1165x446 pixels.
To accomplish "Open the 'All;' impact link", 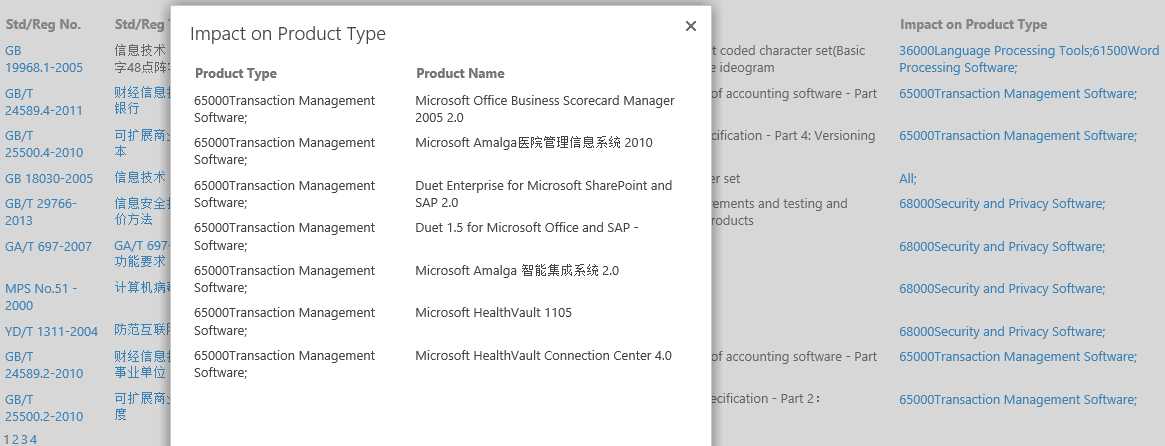I will click(x=908, y=178).
